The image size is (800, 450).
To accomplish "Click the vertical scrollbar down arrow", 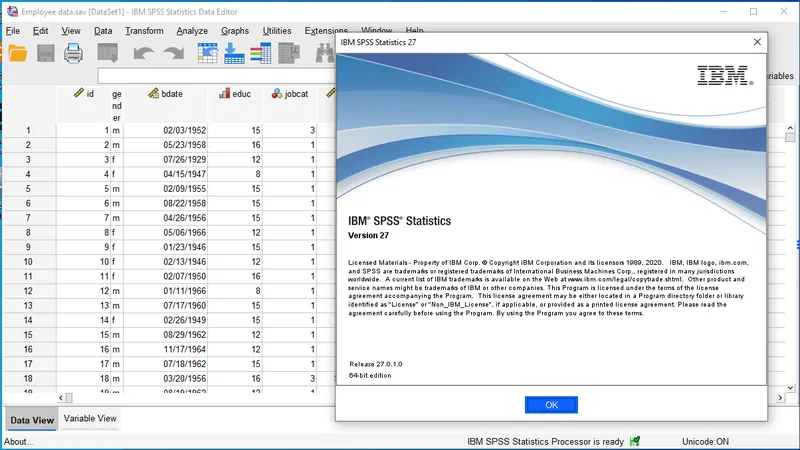I will click(790, 388).
